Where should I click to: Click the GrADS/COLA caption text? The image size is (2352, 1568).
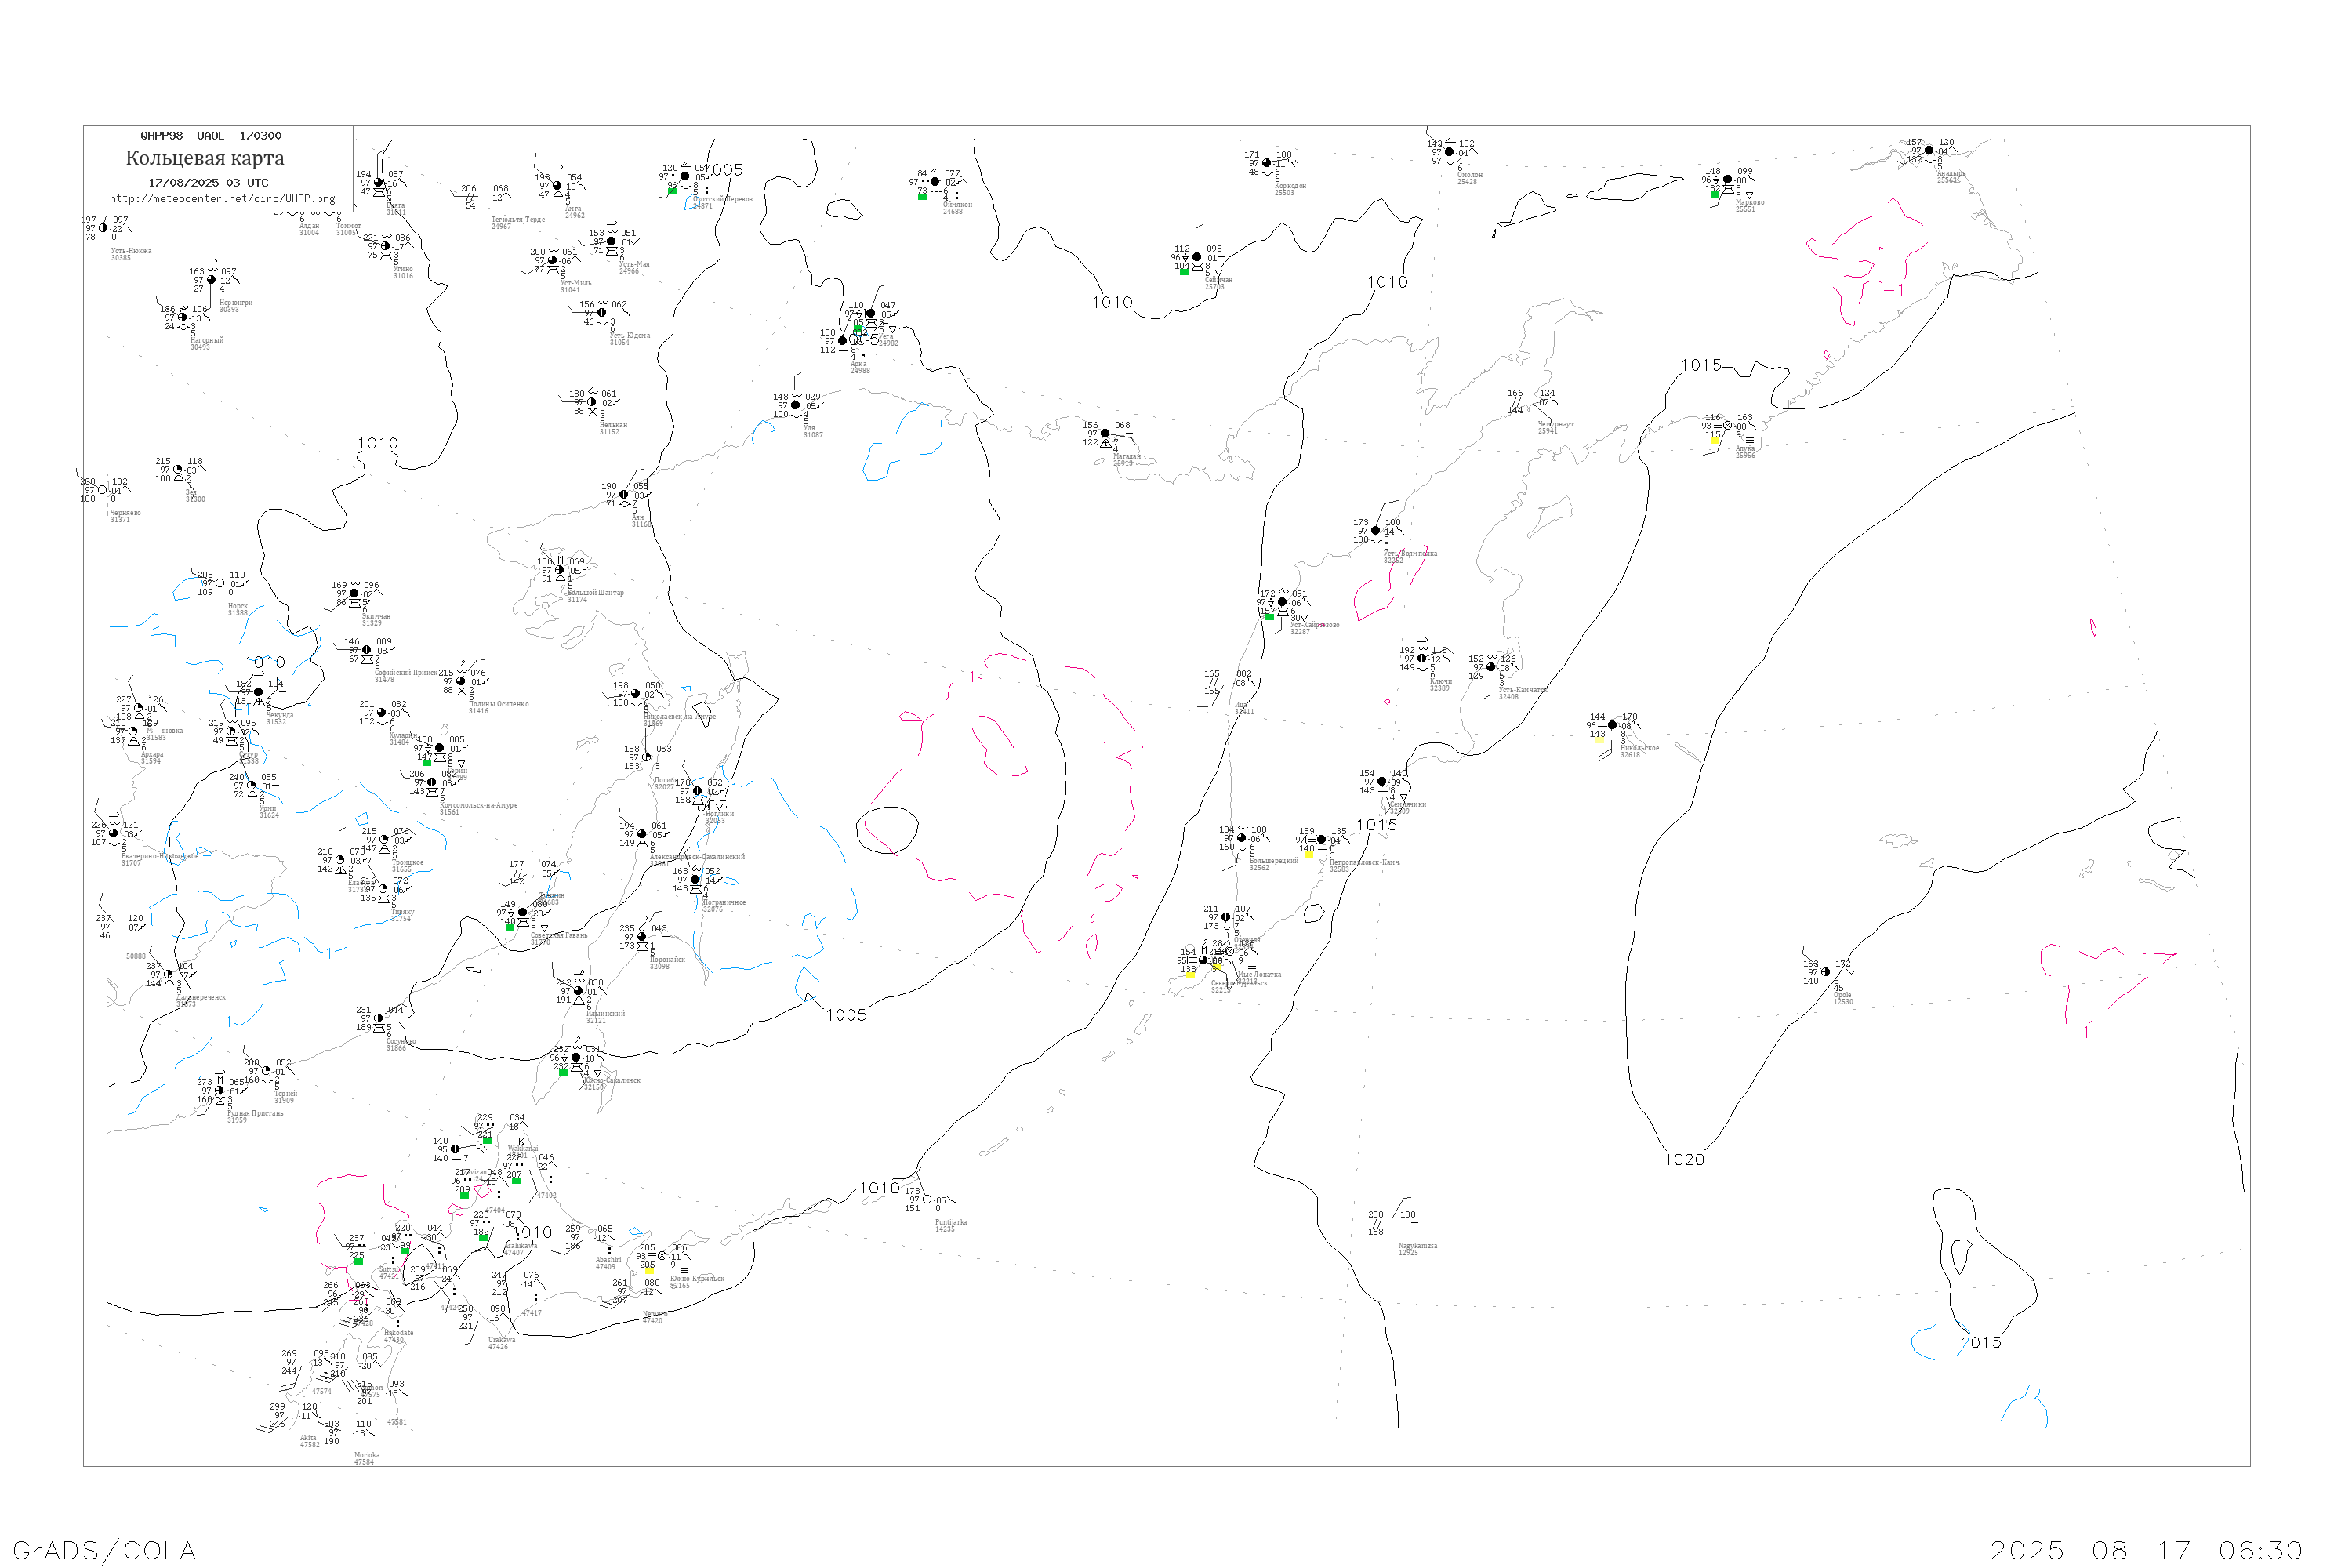[x=104, y=1550]
